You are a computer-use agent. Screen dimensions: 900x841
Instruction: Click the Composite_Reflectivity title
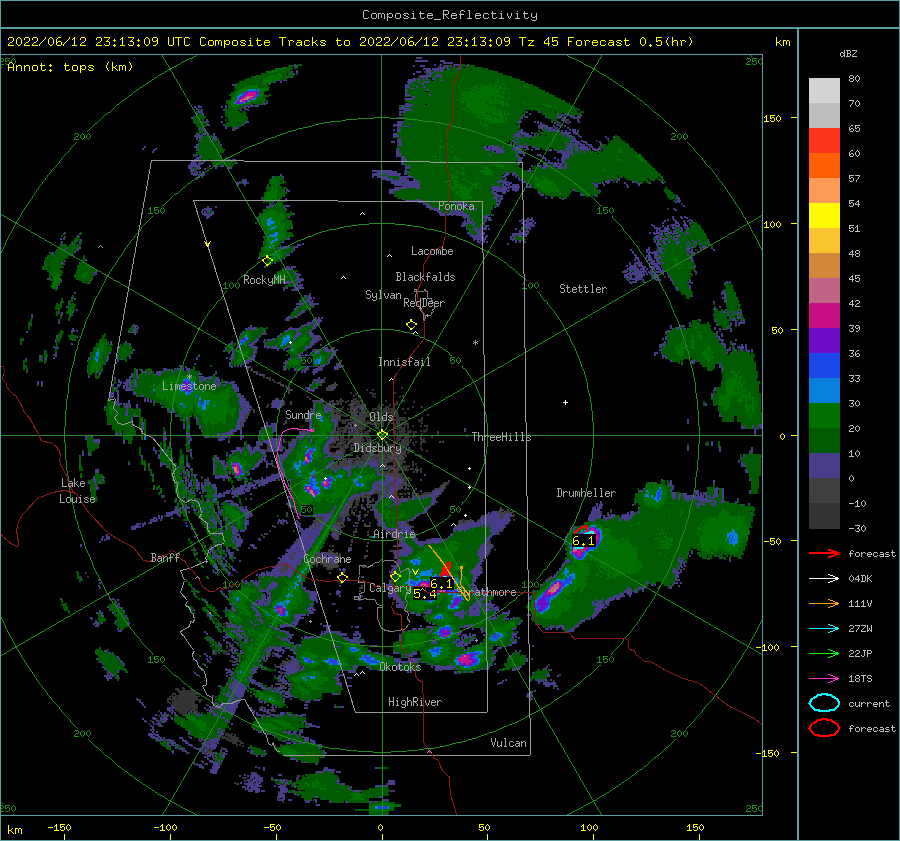[x=449, y=15]
